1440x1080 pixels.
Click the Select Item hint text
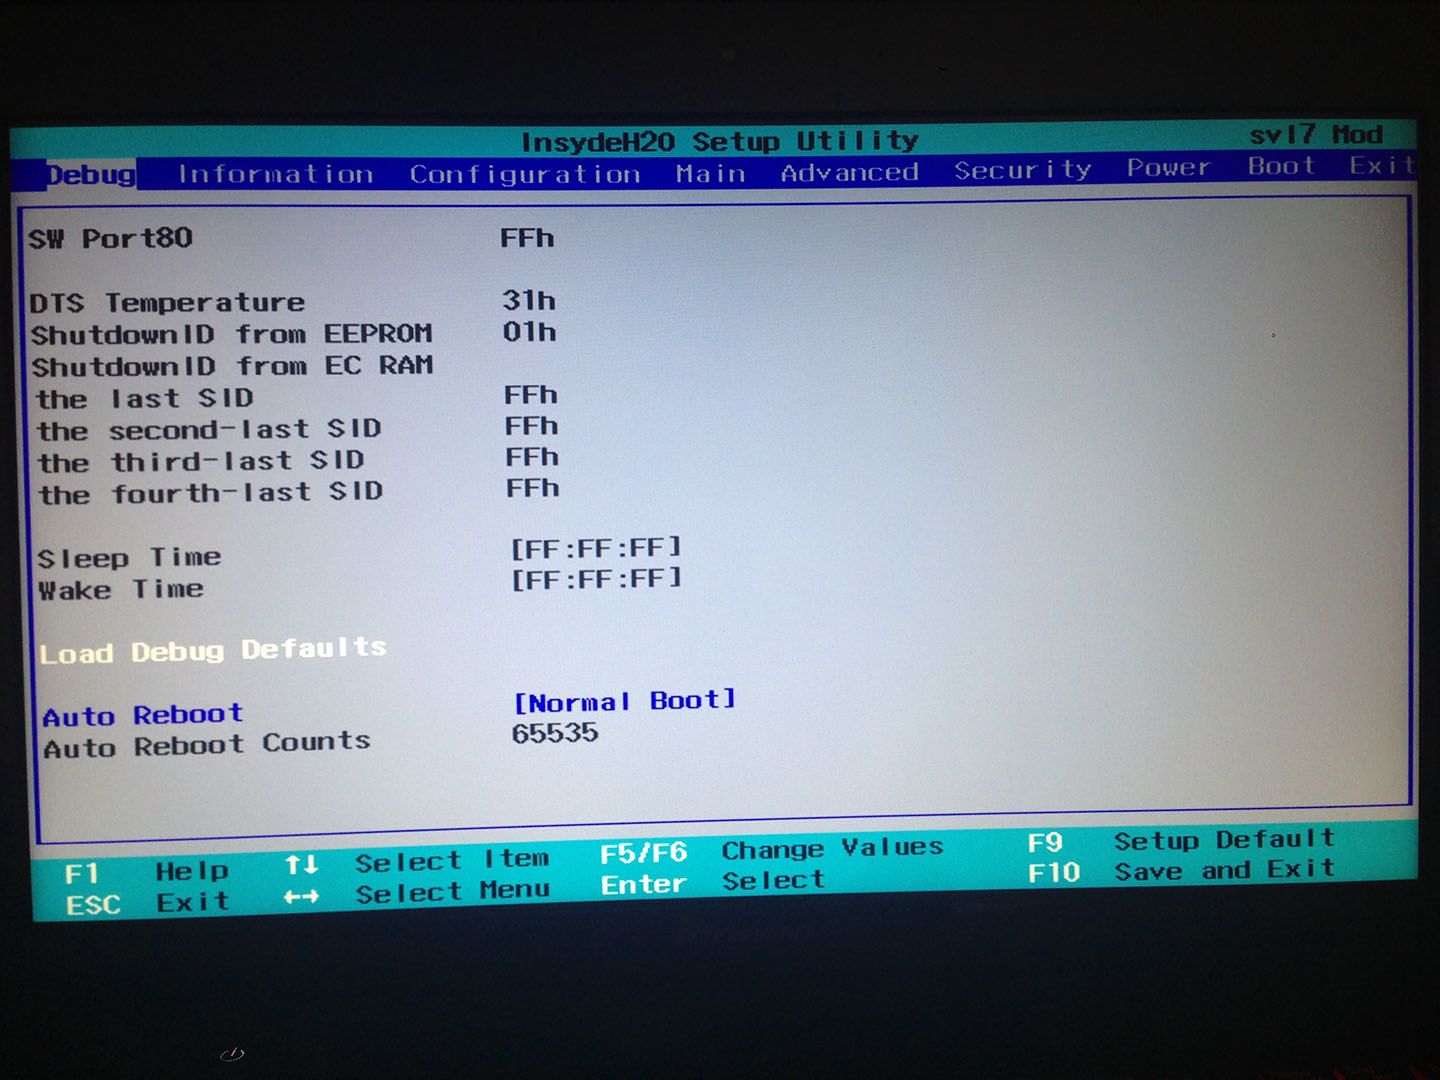(452, 860)
